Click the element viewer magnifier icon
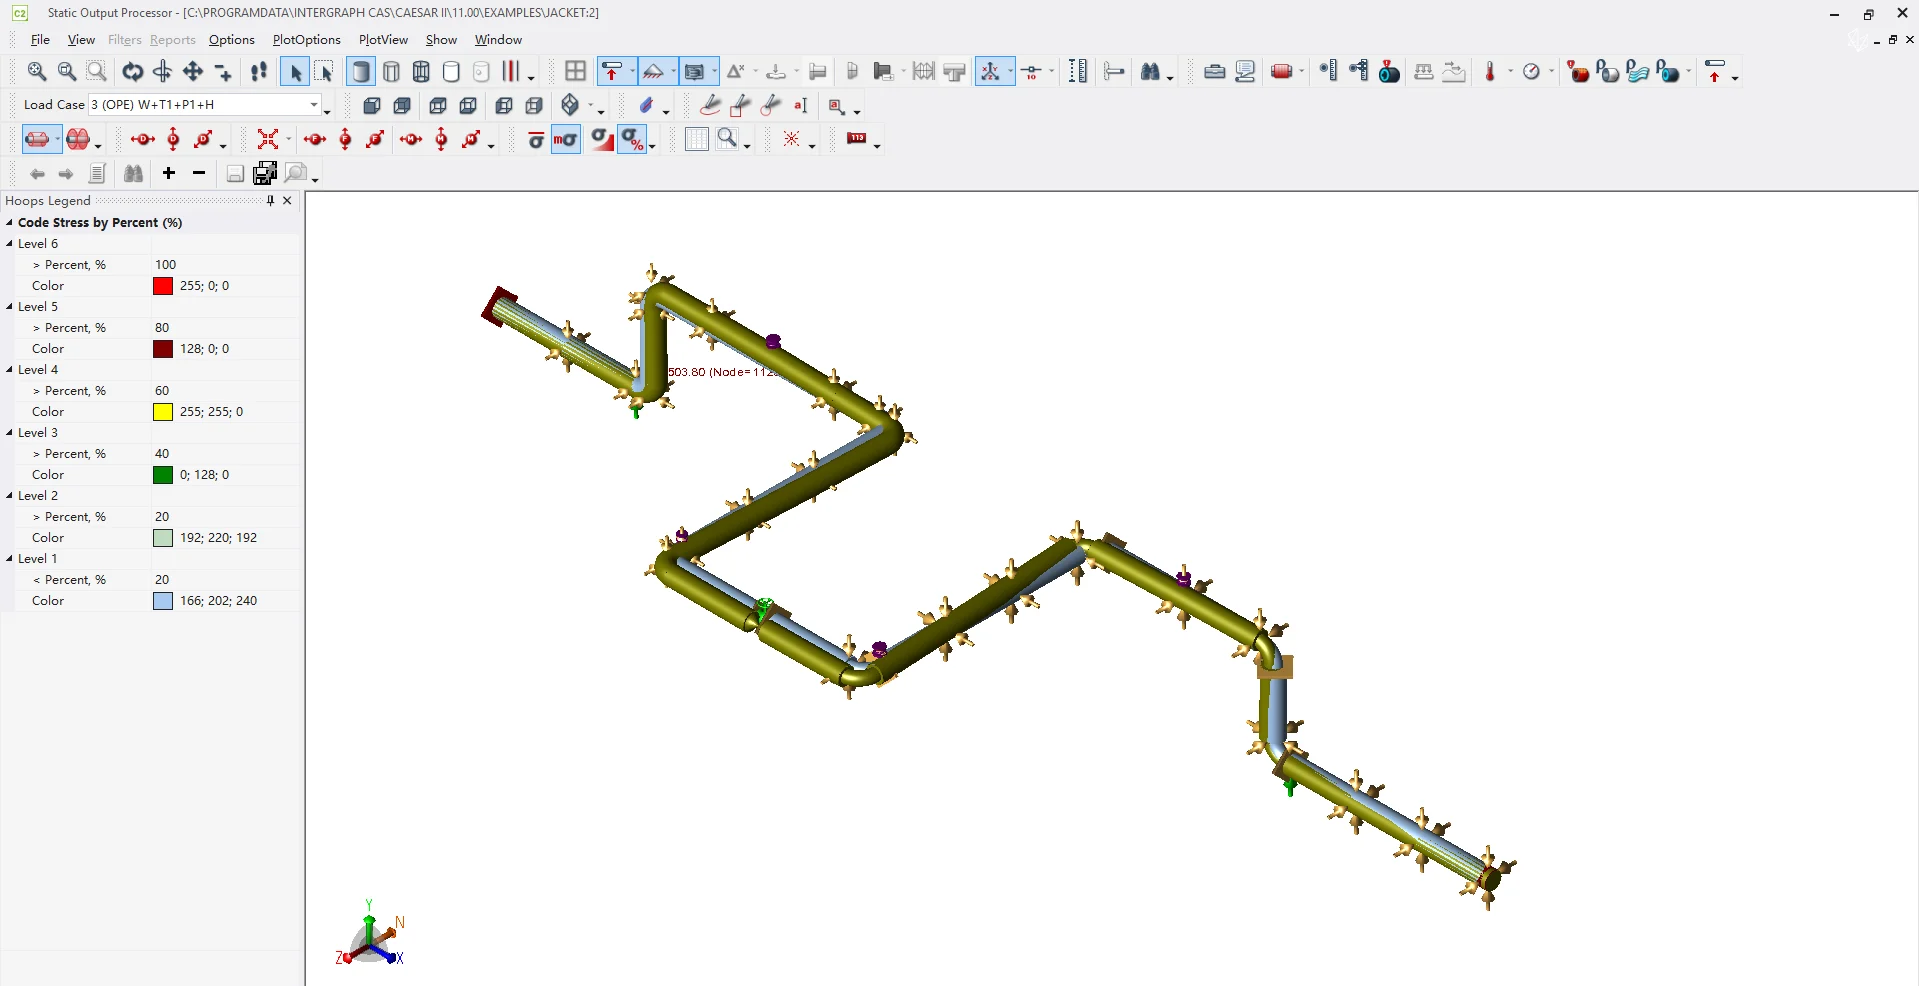 [727, 139]
